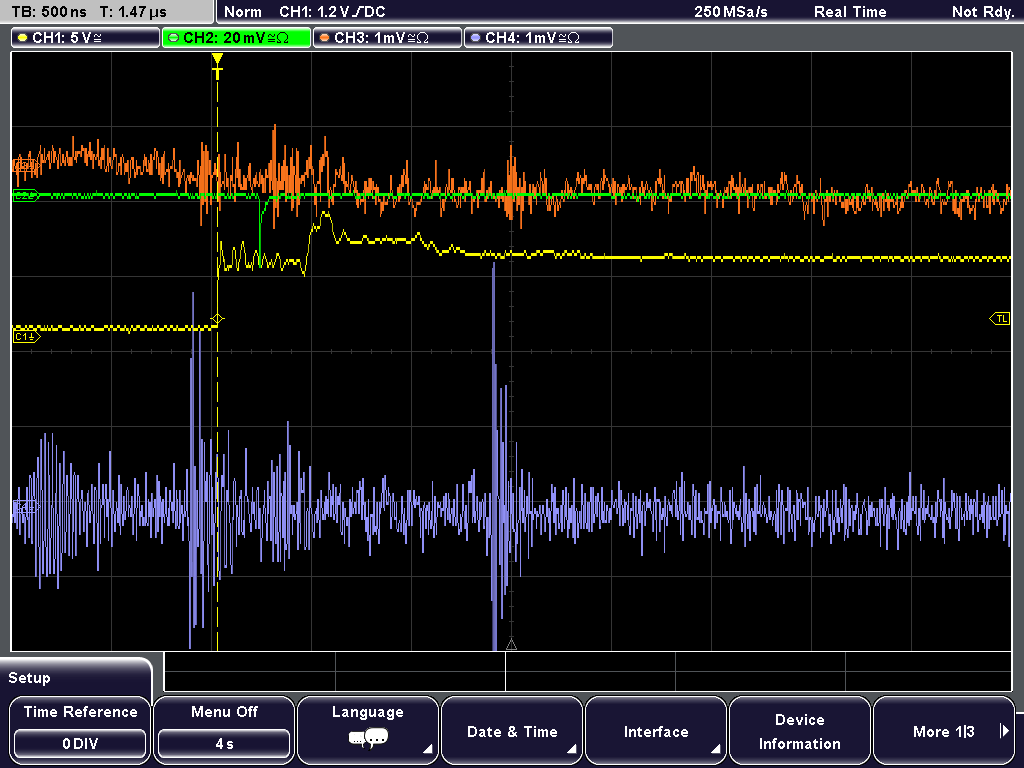1024x768 pixels.
Task: Click the CH1: 1.2 V trigger source readout
Action: pos(332,12)
